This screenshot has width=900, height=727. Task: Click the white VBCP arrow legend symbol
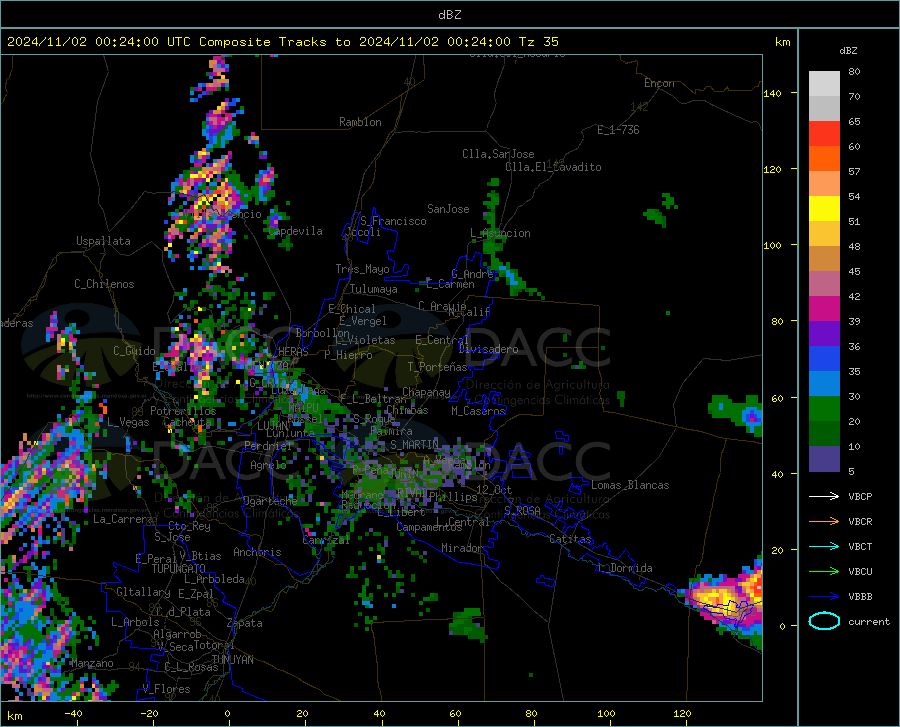(824, 496)
